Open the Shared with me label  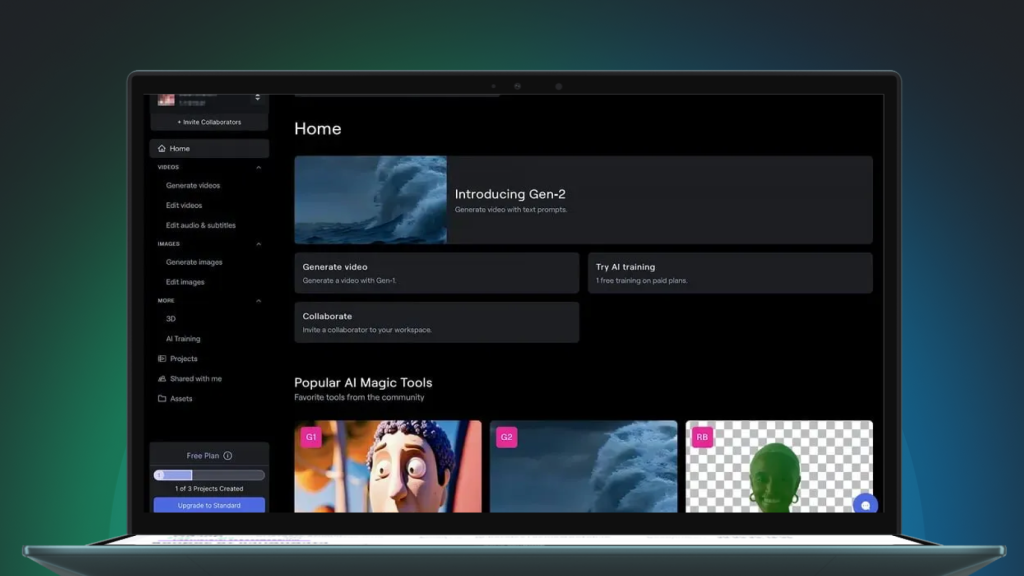(196, 379)
